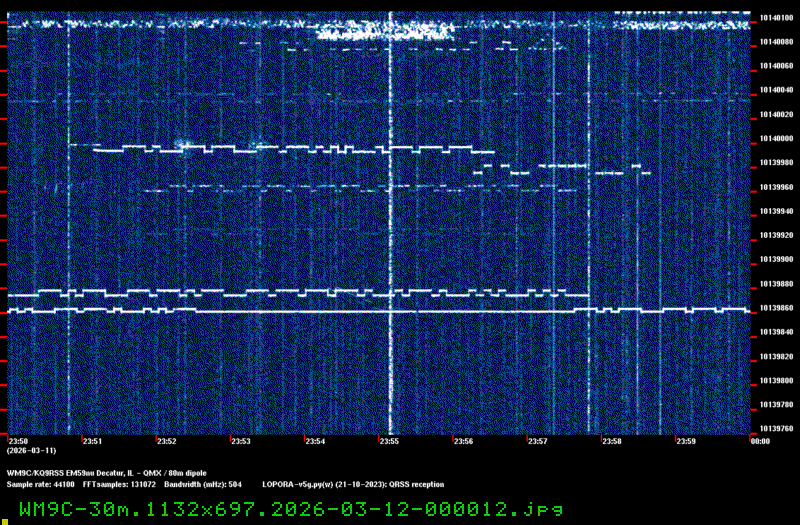Click the 23:57 time axis label
This screenshot has height=525, width=800.
click(x=537, y=441)
